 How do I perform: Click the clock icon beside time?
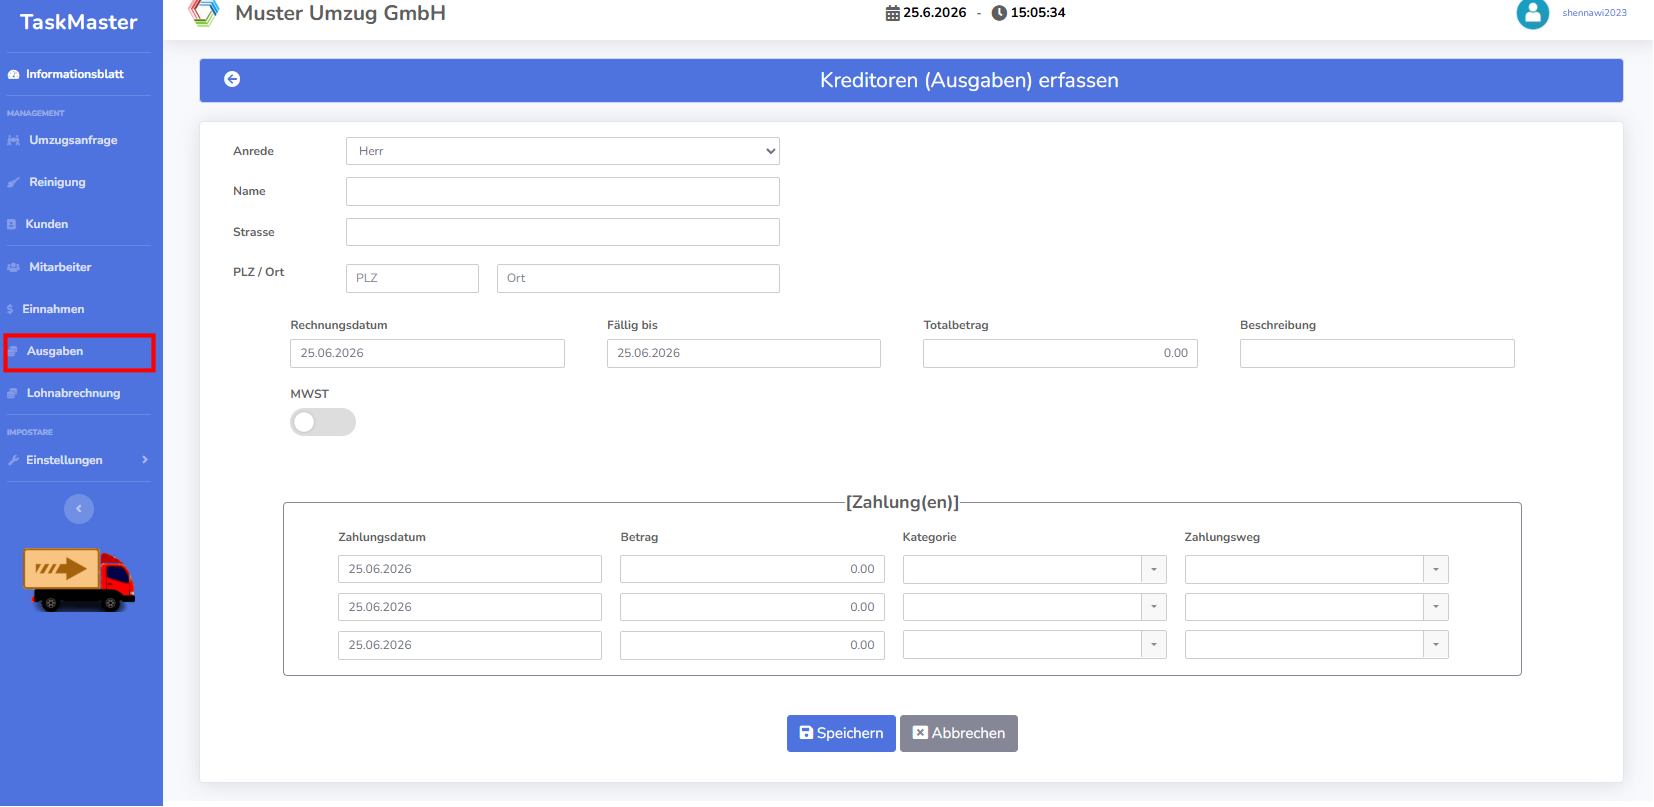click(998, 13)
